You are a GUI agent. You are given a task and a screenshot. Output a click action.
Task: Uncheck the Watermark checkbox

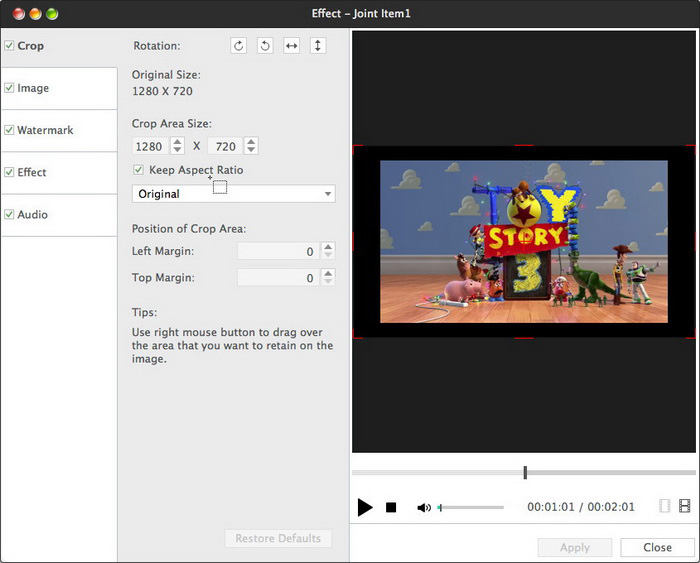coord(9,131)
